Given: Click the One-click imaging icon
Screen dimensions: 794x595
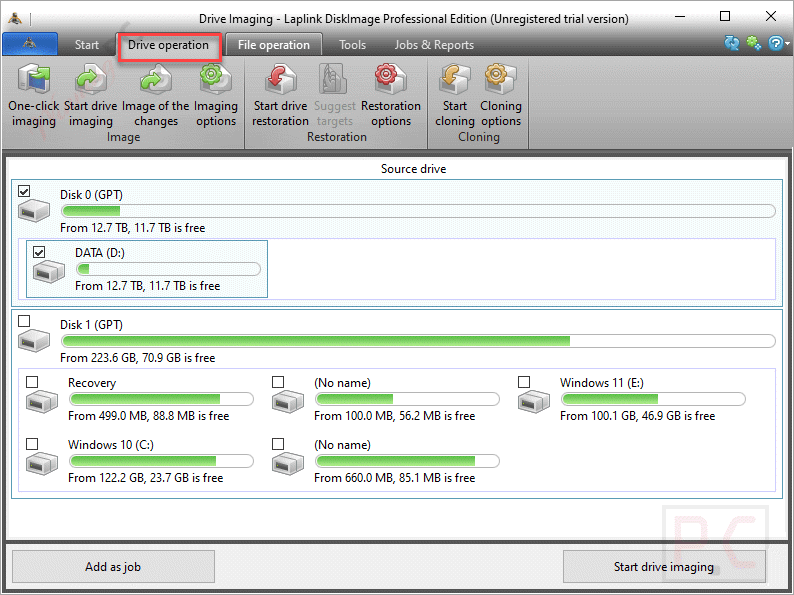Looking at the screenshot, I should tap(34, 79).
